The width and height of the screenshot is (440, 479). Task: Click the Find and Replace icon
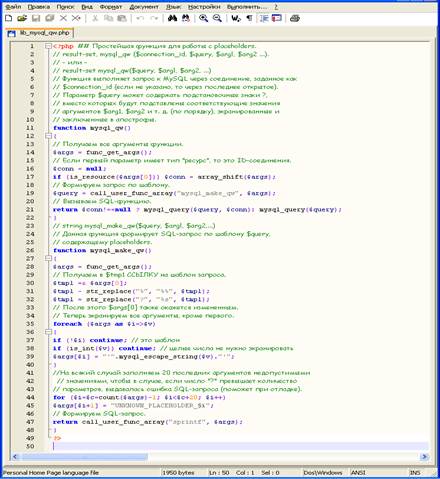point(186,18)
